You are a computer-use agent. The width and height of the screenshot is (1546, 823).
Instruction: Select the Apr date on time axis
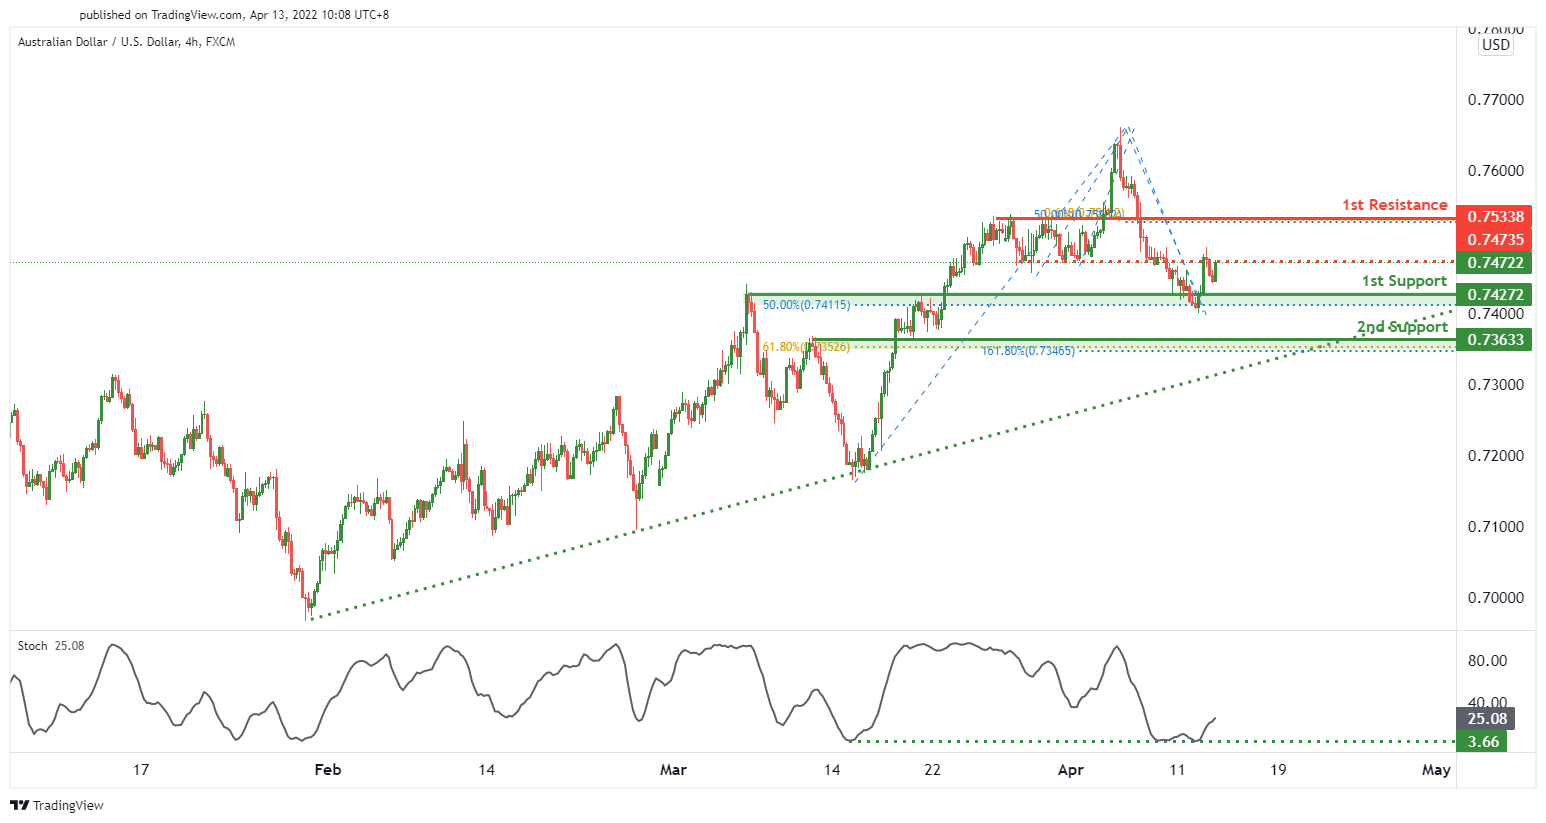click(x=1070, y=770)
